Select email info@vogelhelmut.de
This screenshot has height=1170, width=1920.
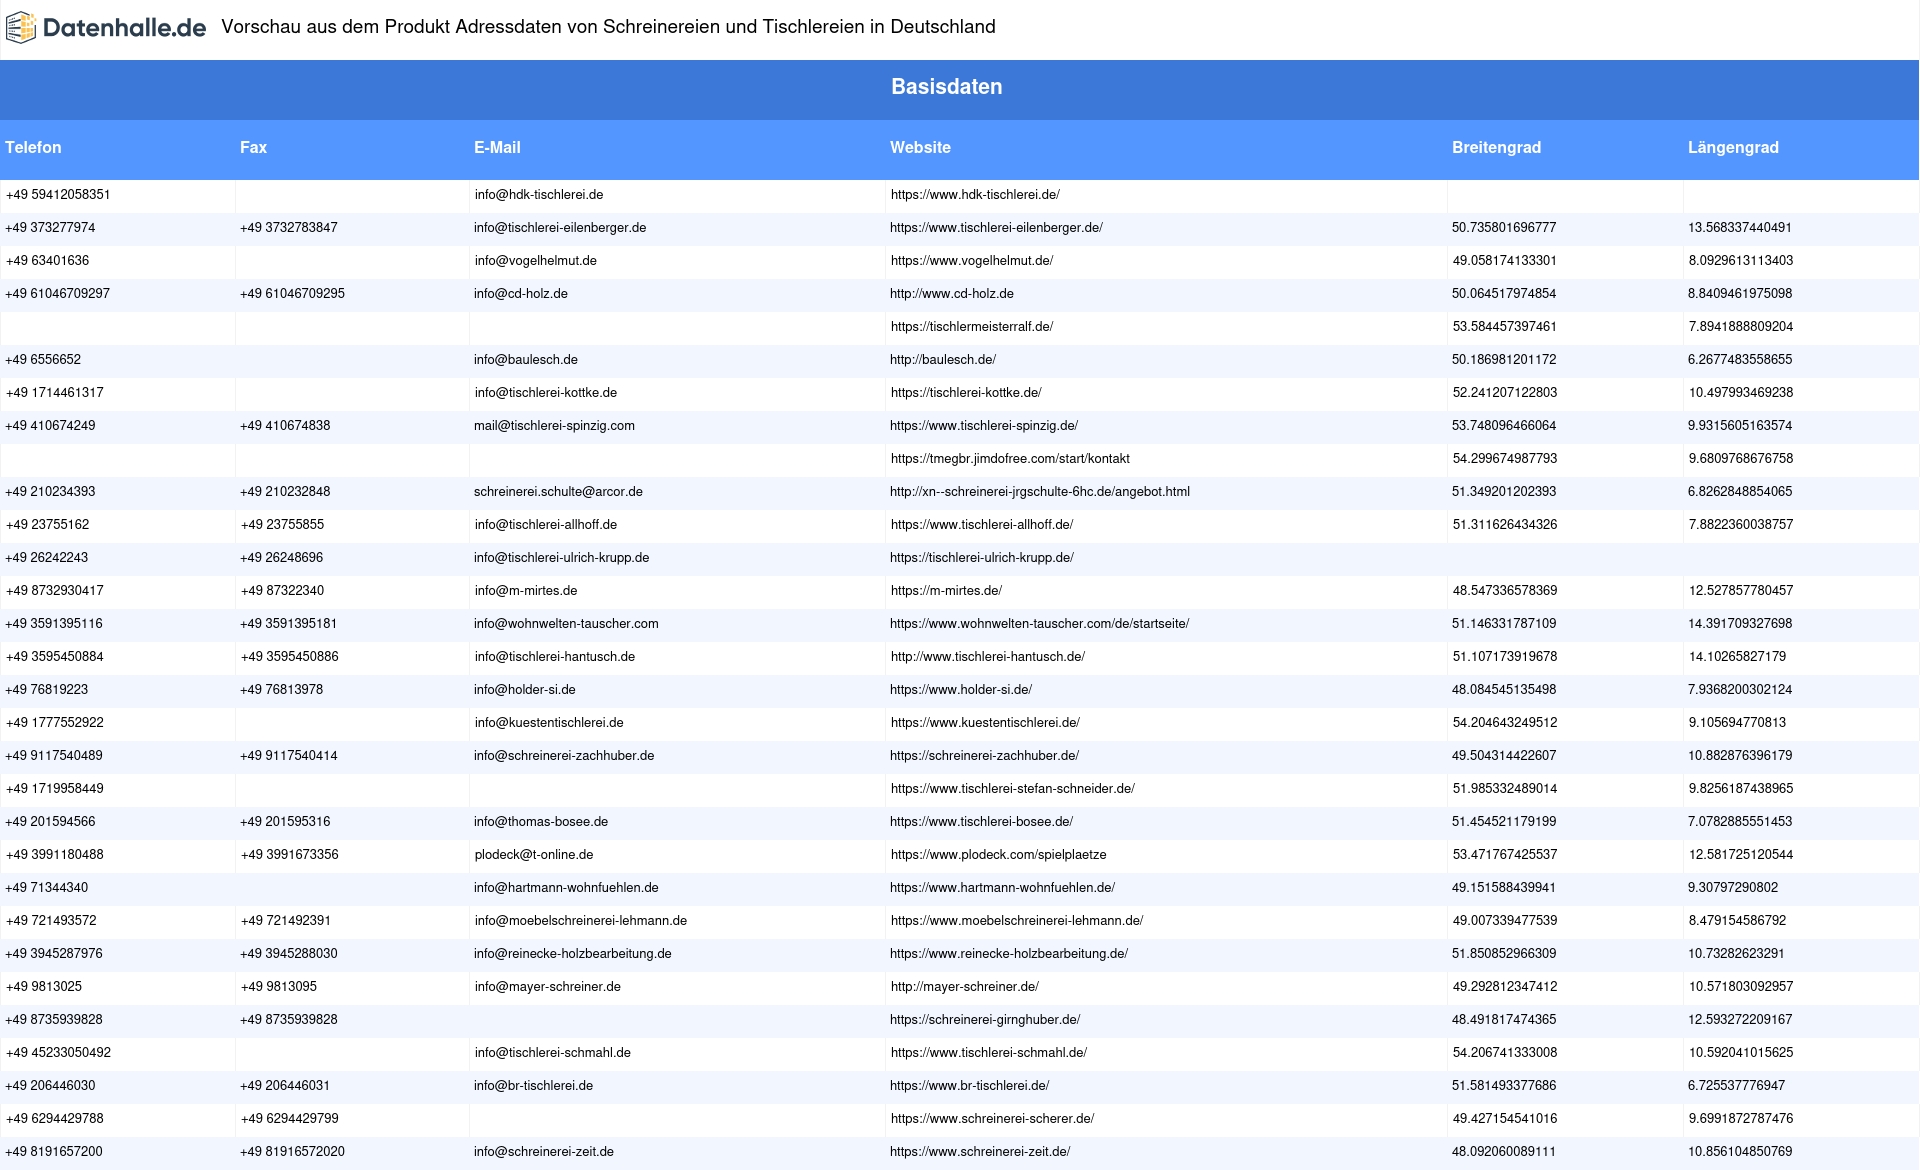[536, 261]
